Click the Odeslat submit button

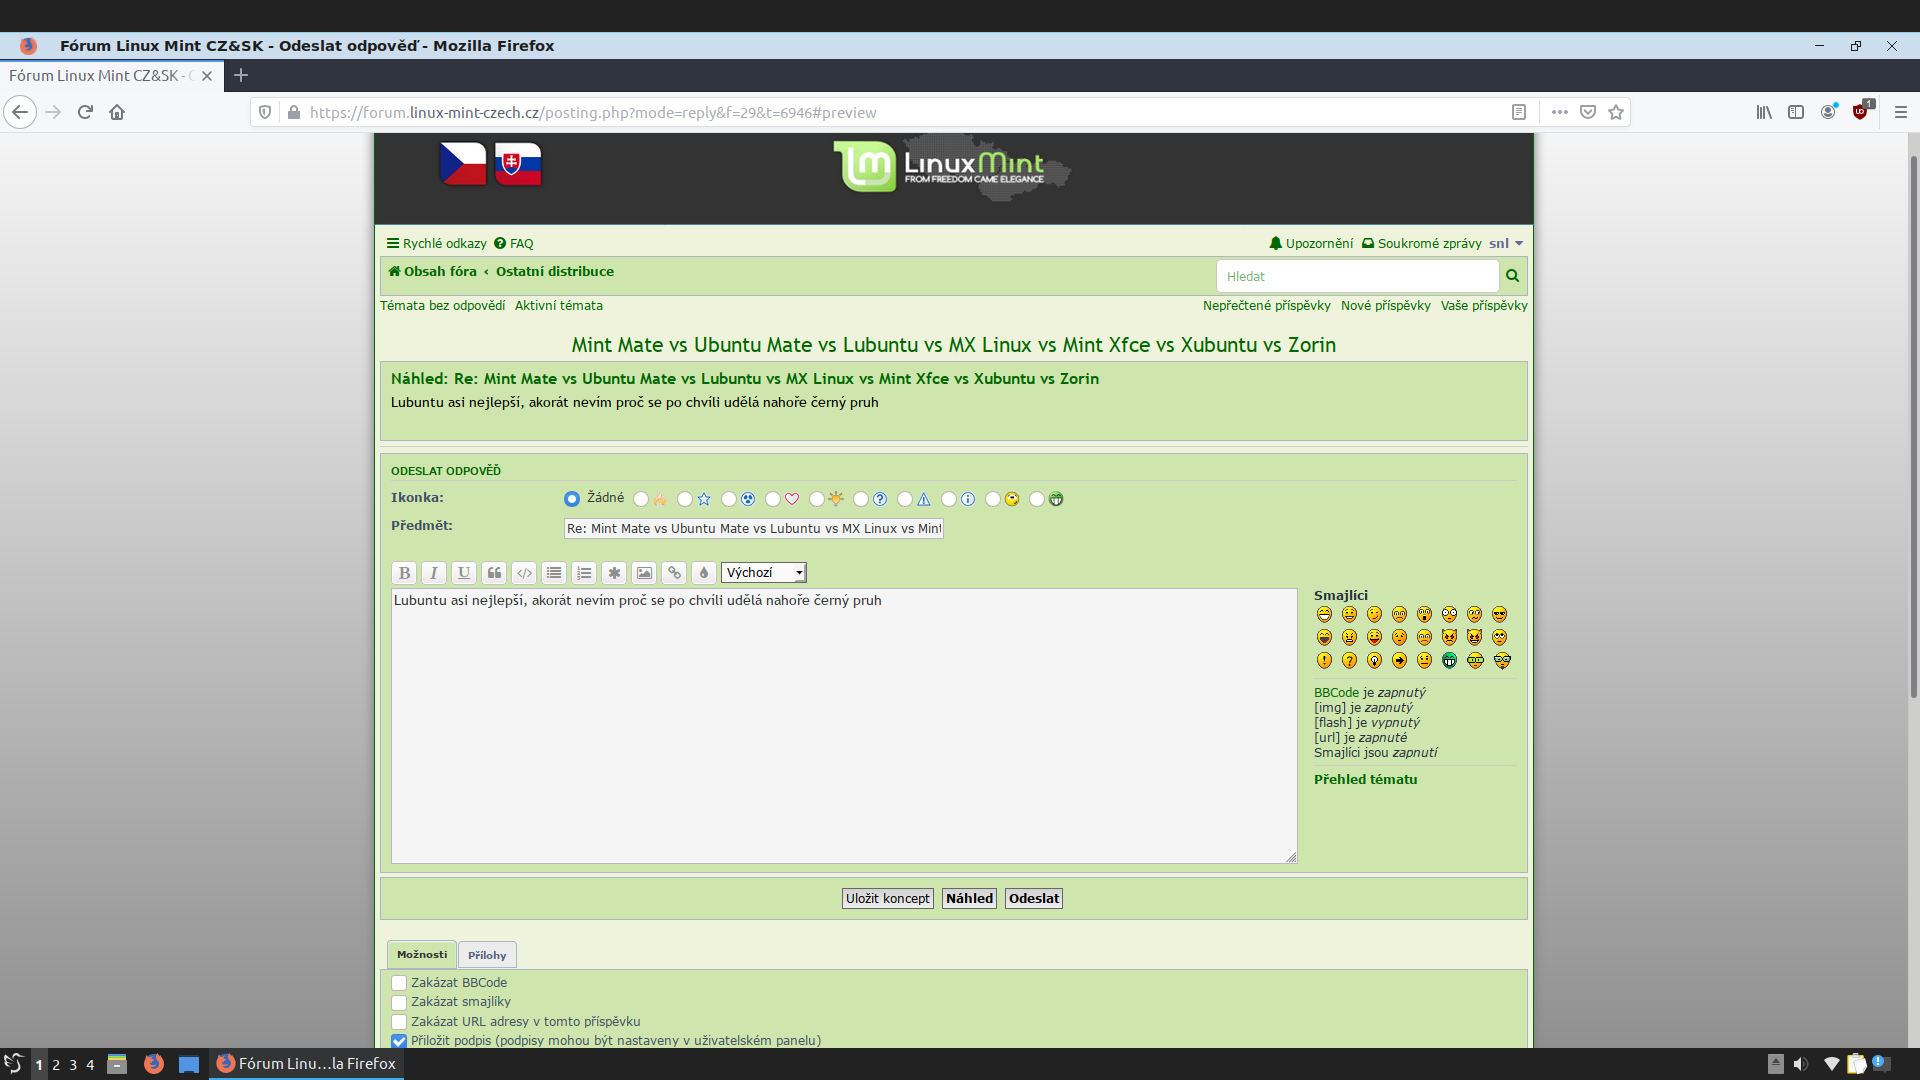[x=1033, y=898]
